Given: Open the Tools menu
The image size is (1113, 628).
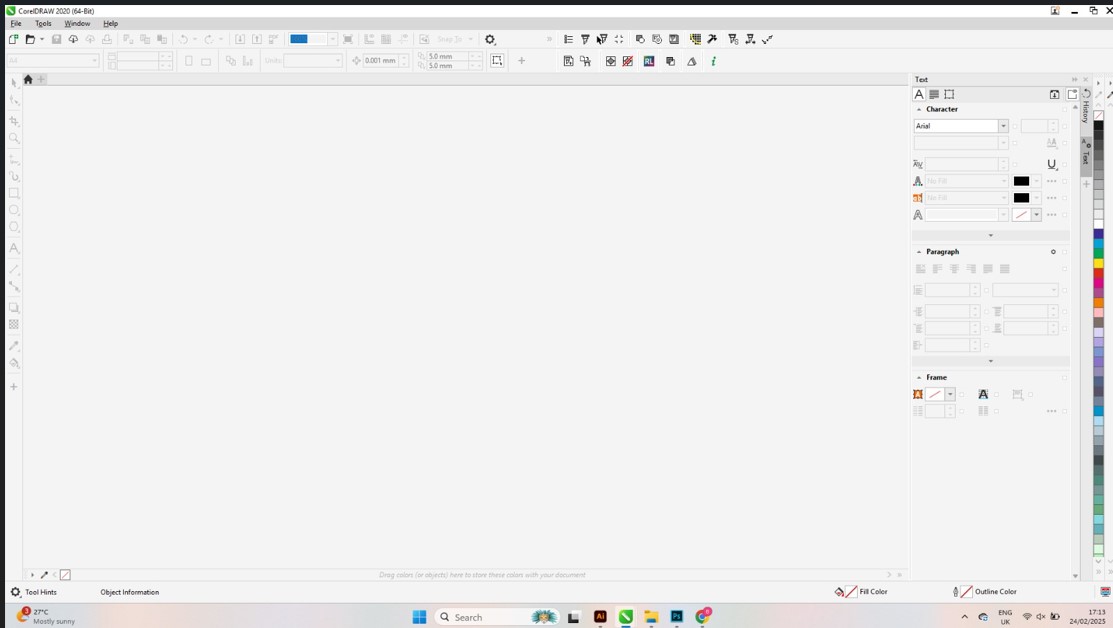Looking at the screenshot, I should (43, 23).
